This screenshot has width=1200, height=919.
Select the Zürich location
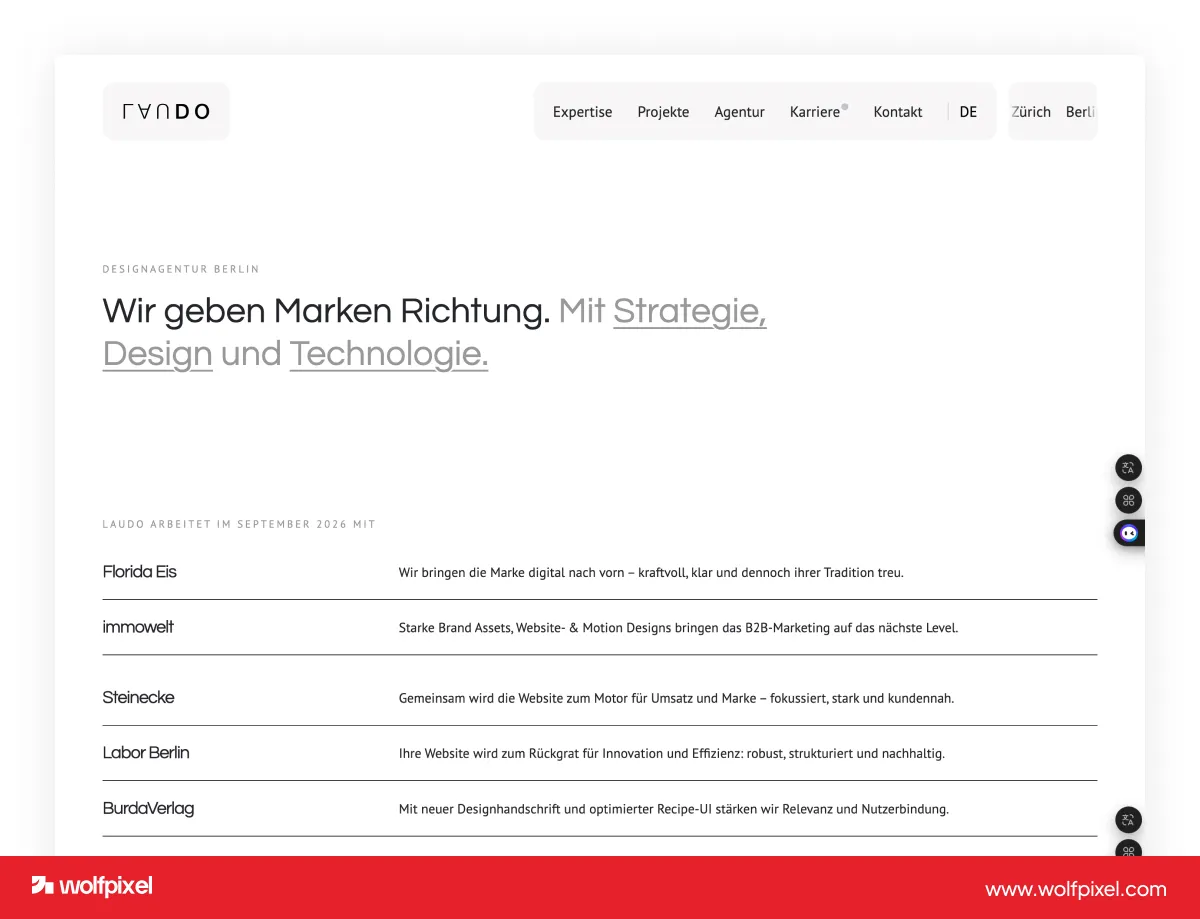coord(1031,112)
